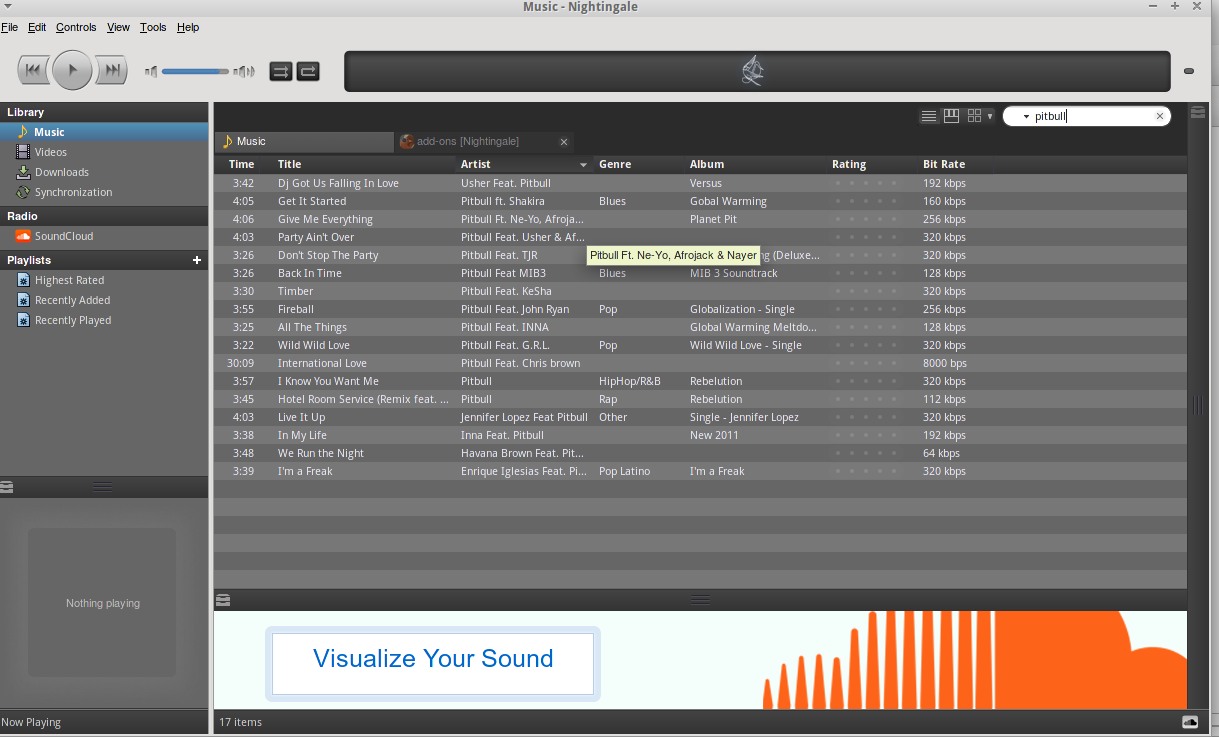Sort by the Genre column
Screen dimensions: 1219x737
(639, 164)
